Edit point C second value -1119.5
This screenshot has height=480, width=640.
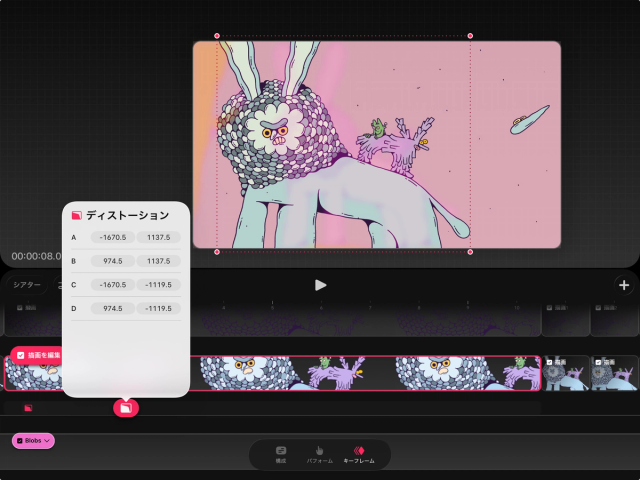(x=158, y=285)
